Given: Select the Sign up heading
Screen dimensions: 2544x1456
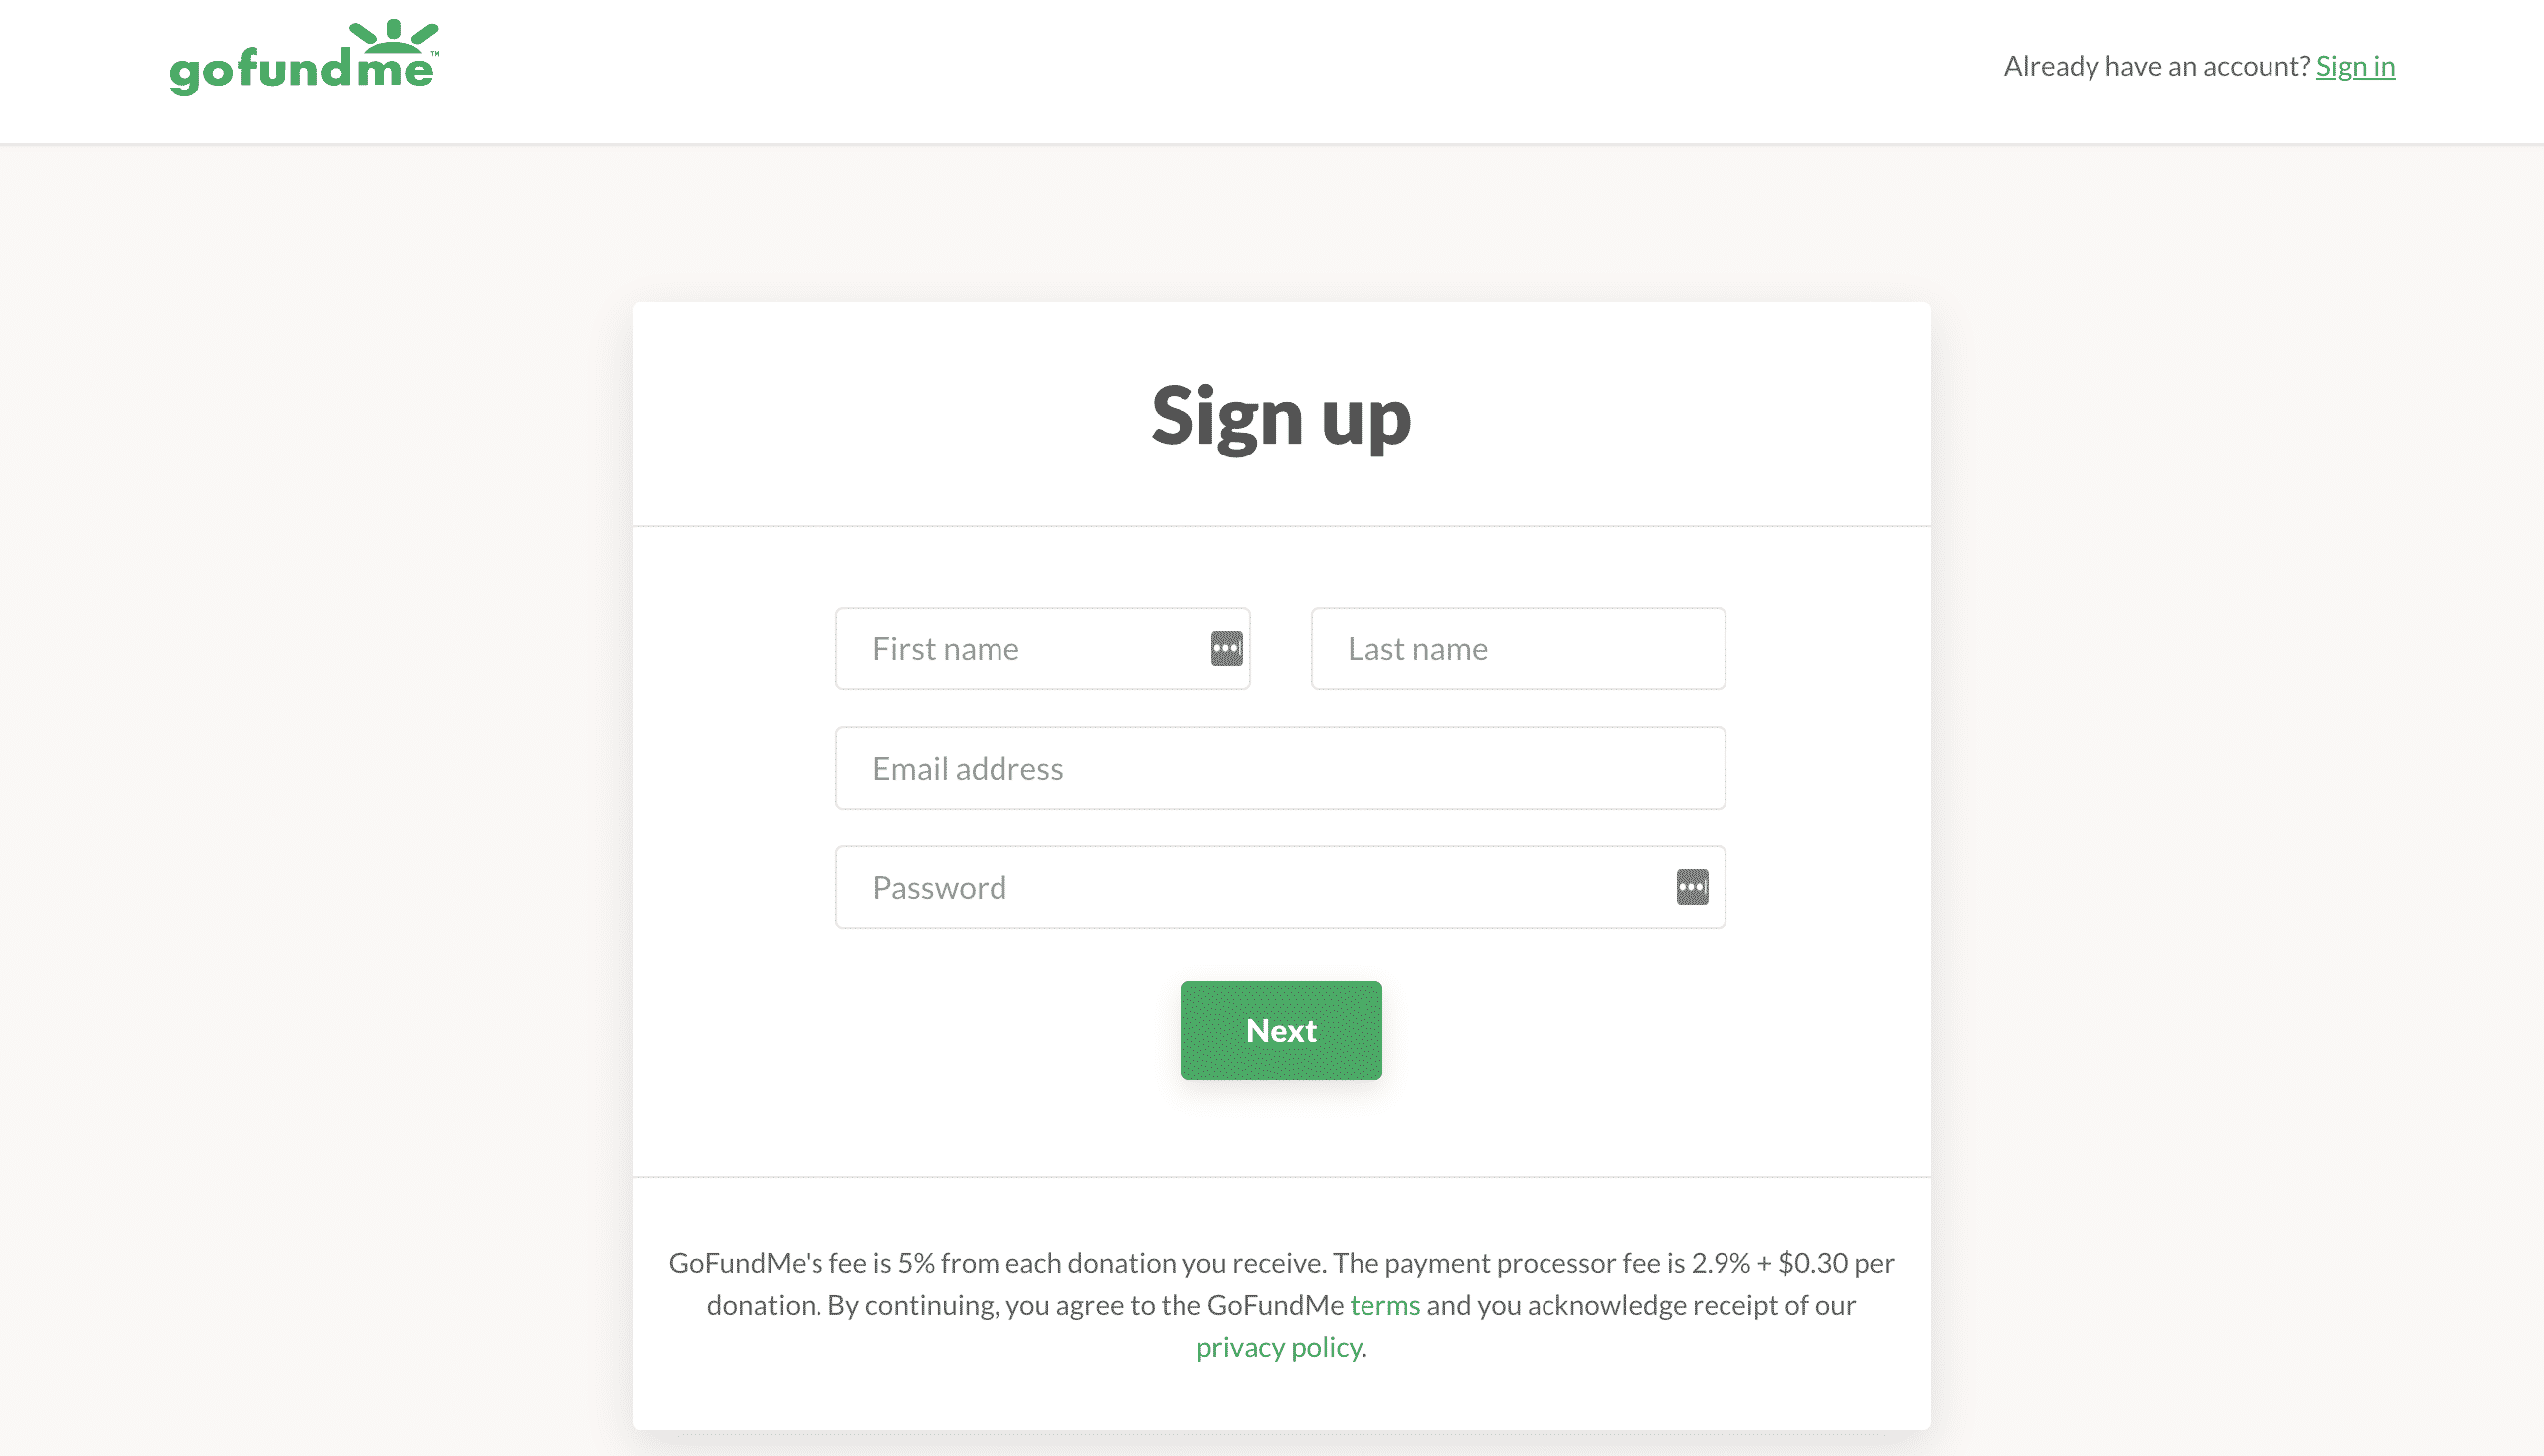Looking at the screenshot, I should 1281,413.
